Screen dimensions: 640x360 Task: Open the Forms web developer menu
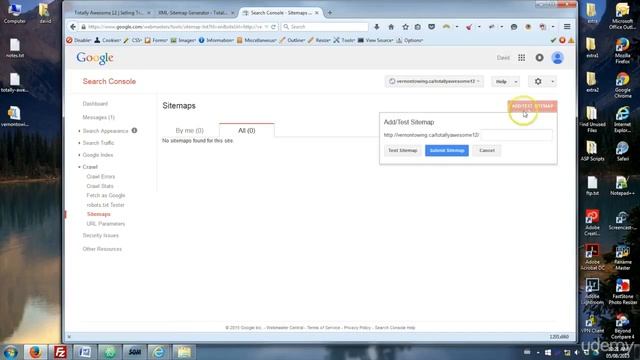point(156,40)
